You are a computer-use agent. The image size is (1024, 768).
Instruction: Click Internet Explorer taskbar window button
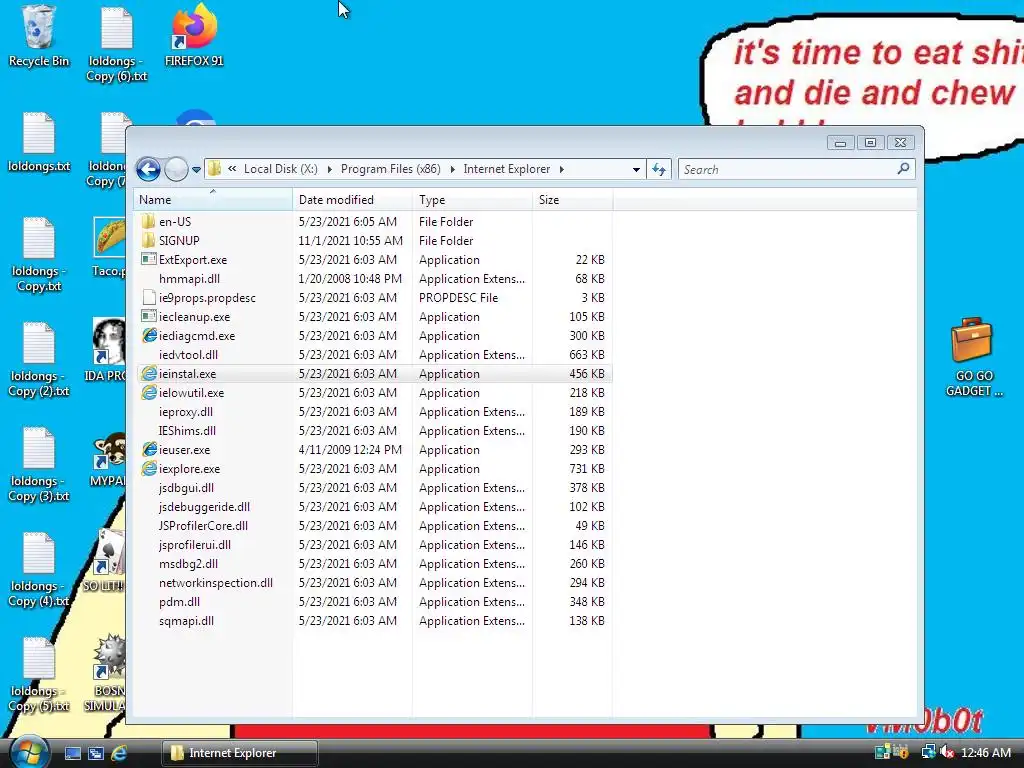[240, 753]
